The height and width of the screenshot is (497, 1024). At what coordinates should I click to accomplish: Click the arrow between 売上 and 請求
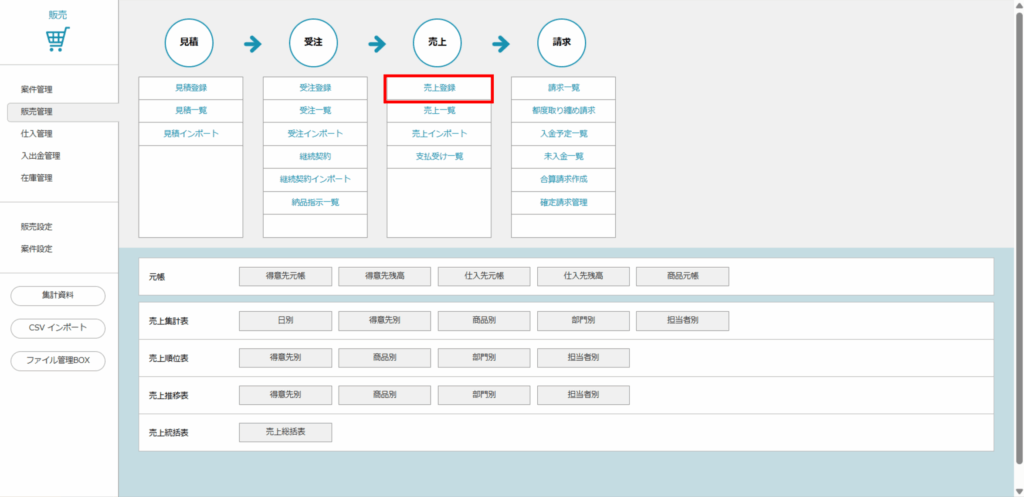[x=501, y=44]
